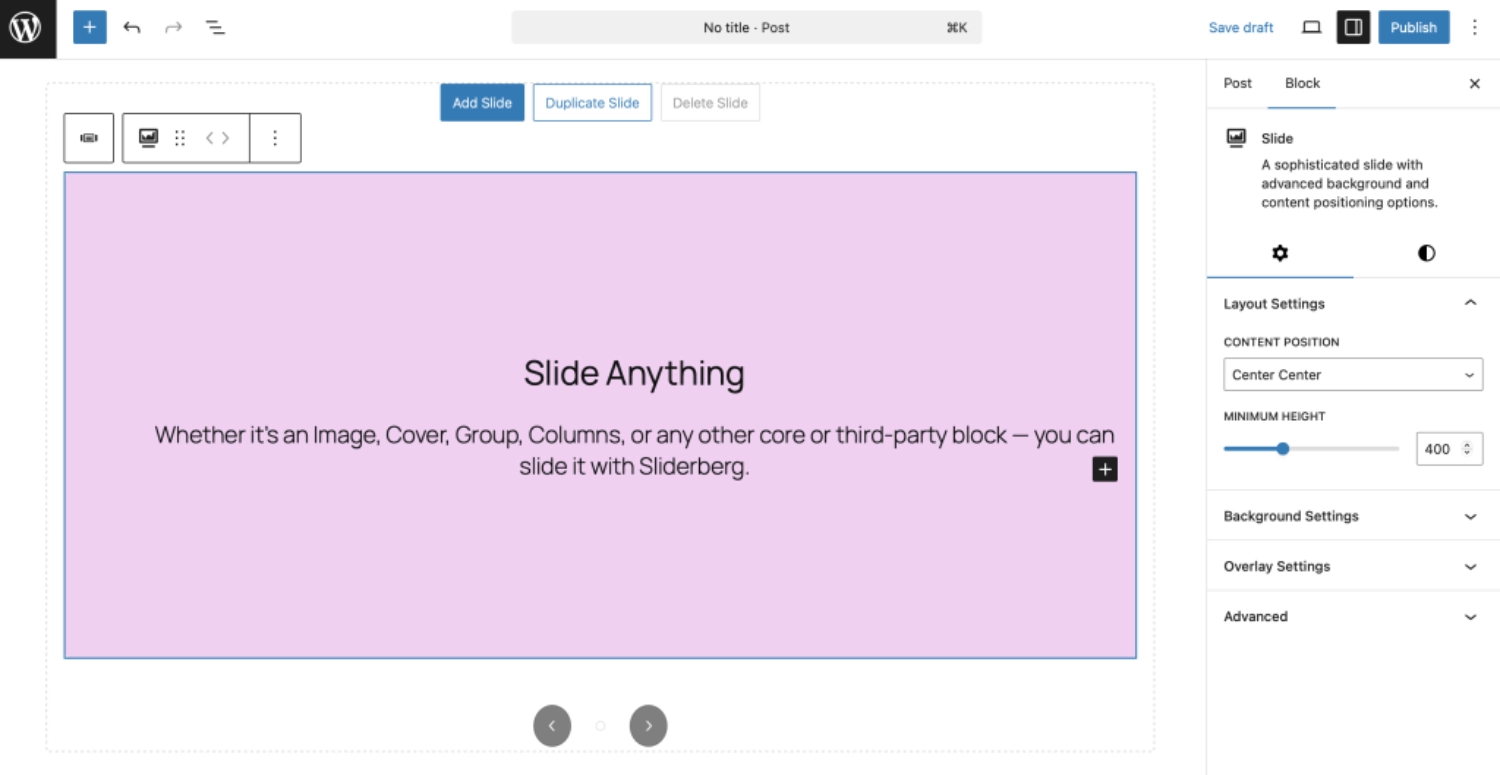The height and width of the screenshot is (775, 1500).
Task: Select the parent SliderBerg slider block
Action: coord(88,138)
